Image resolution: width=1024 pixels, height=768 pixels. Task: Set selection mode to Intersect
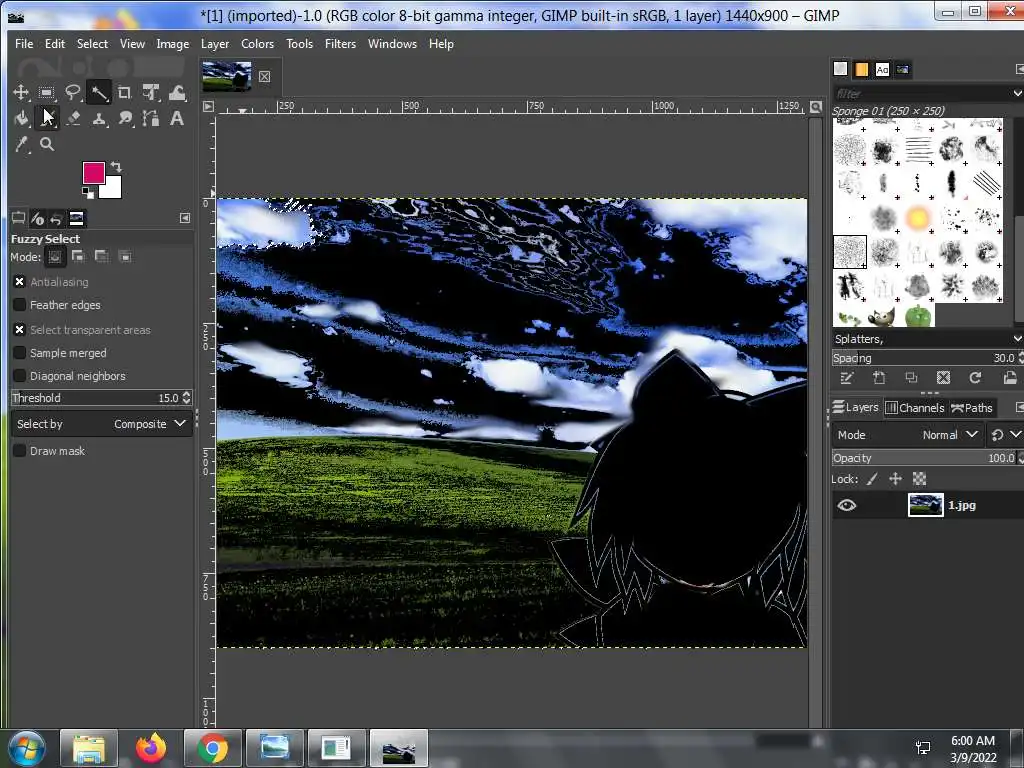coord(125,257)
